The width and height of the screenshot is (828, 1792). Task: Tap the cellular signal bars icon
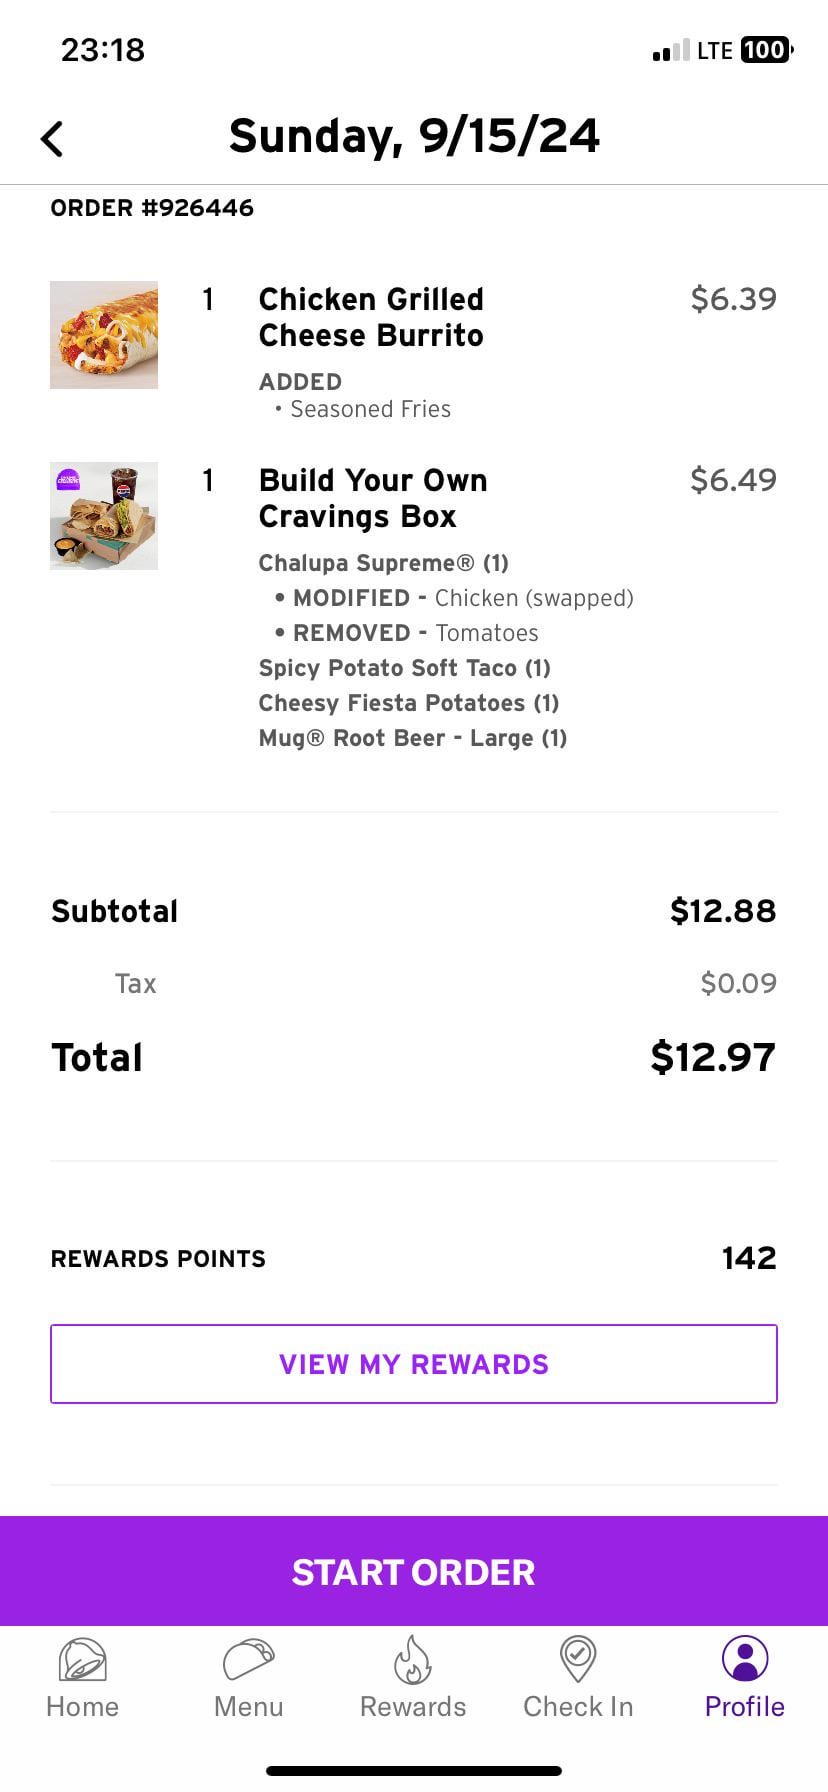coord(670,50)
